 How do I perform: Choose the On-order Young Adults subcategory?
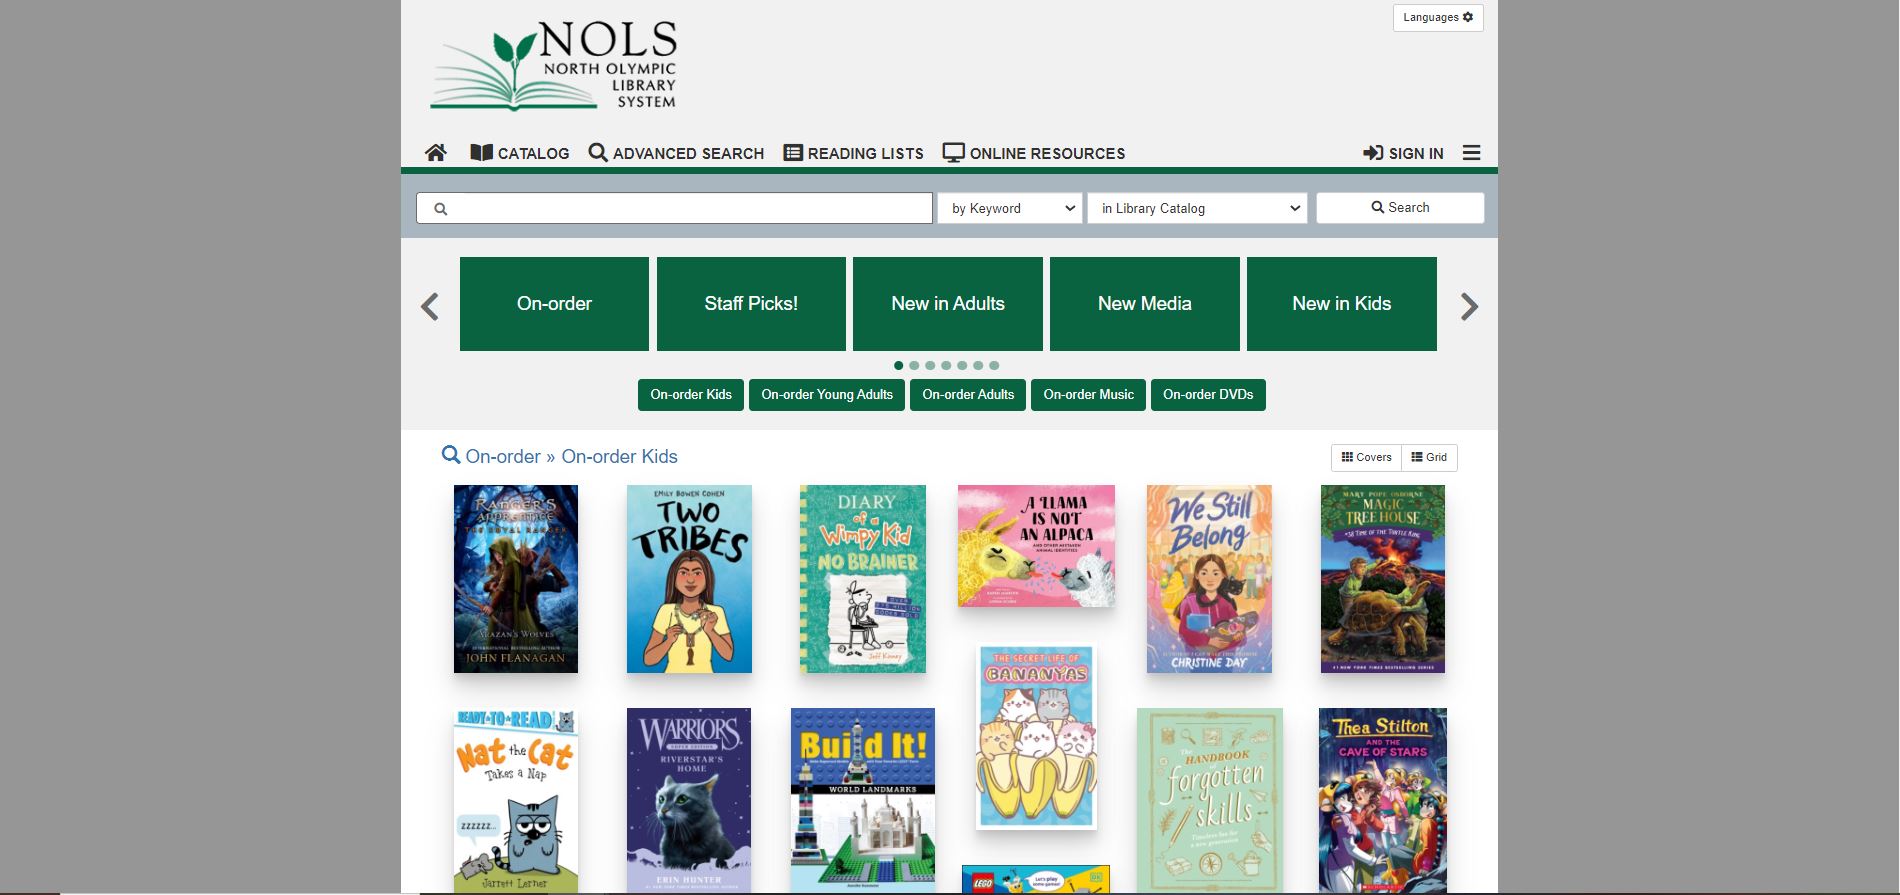tap(827, 395)
